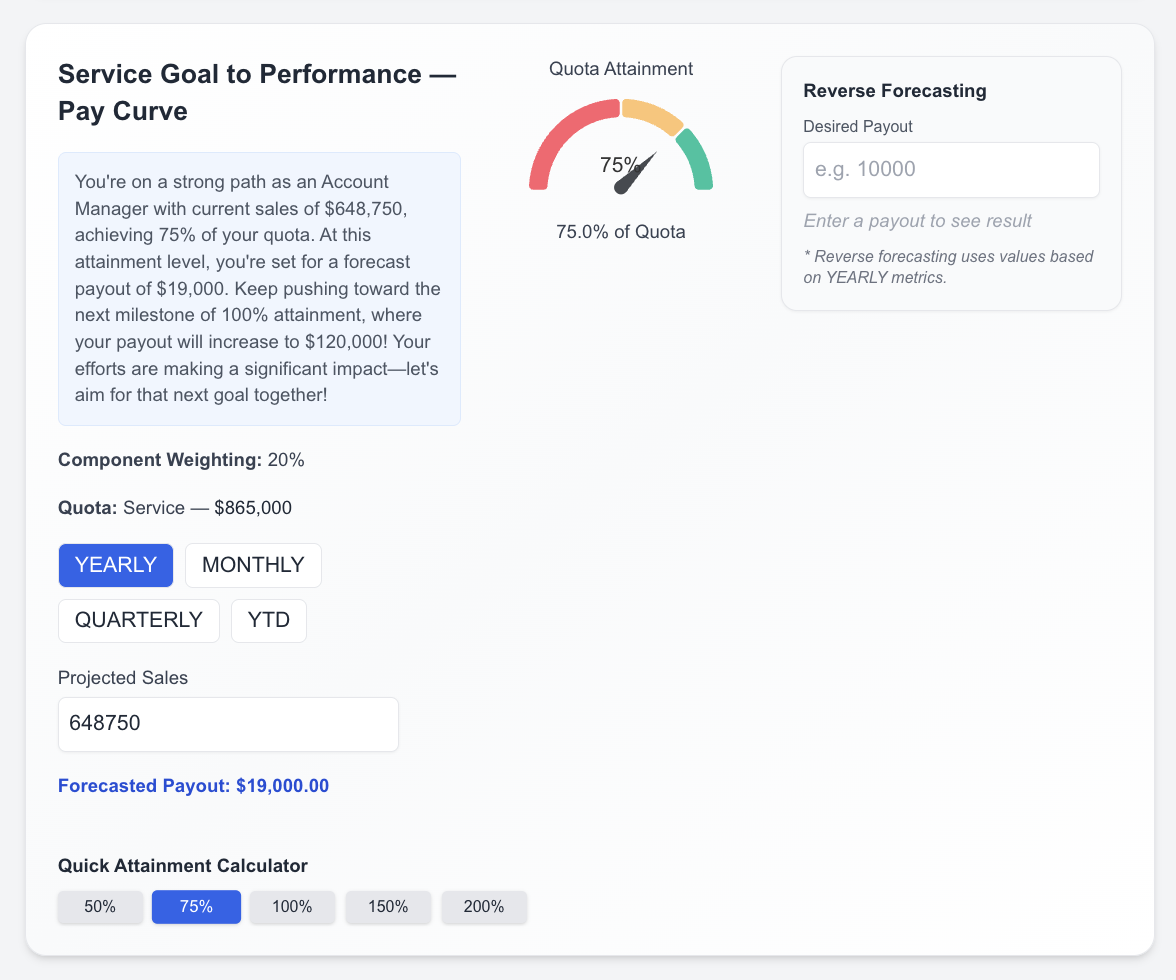Click the "75.0% of Quota" label
Image resolution: width=1176 pixels, height=980 pixels.
tap(621, 232)
